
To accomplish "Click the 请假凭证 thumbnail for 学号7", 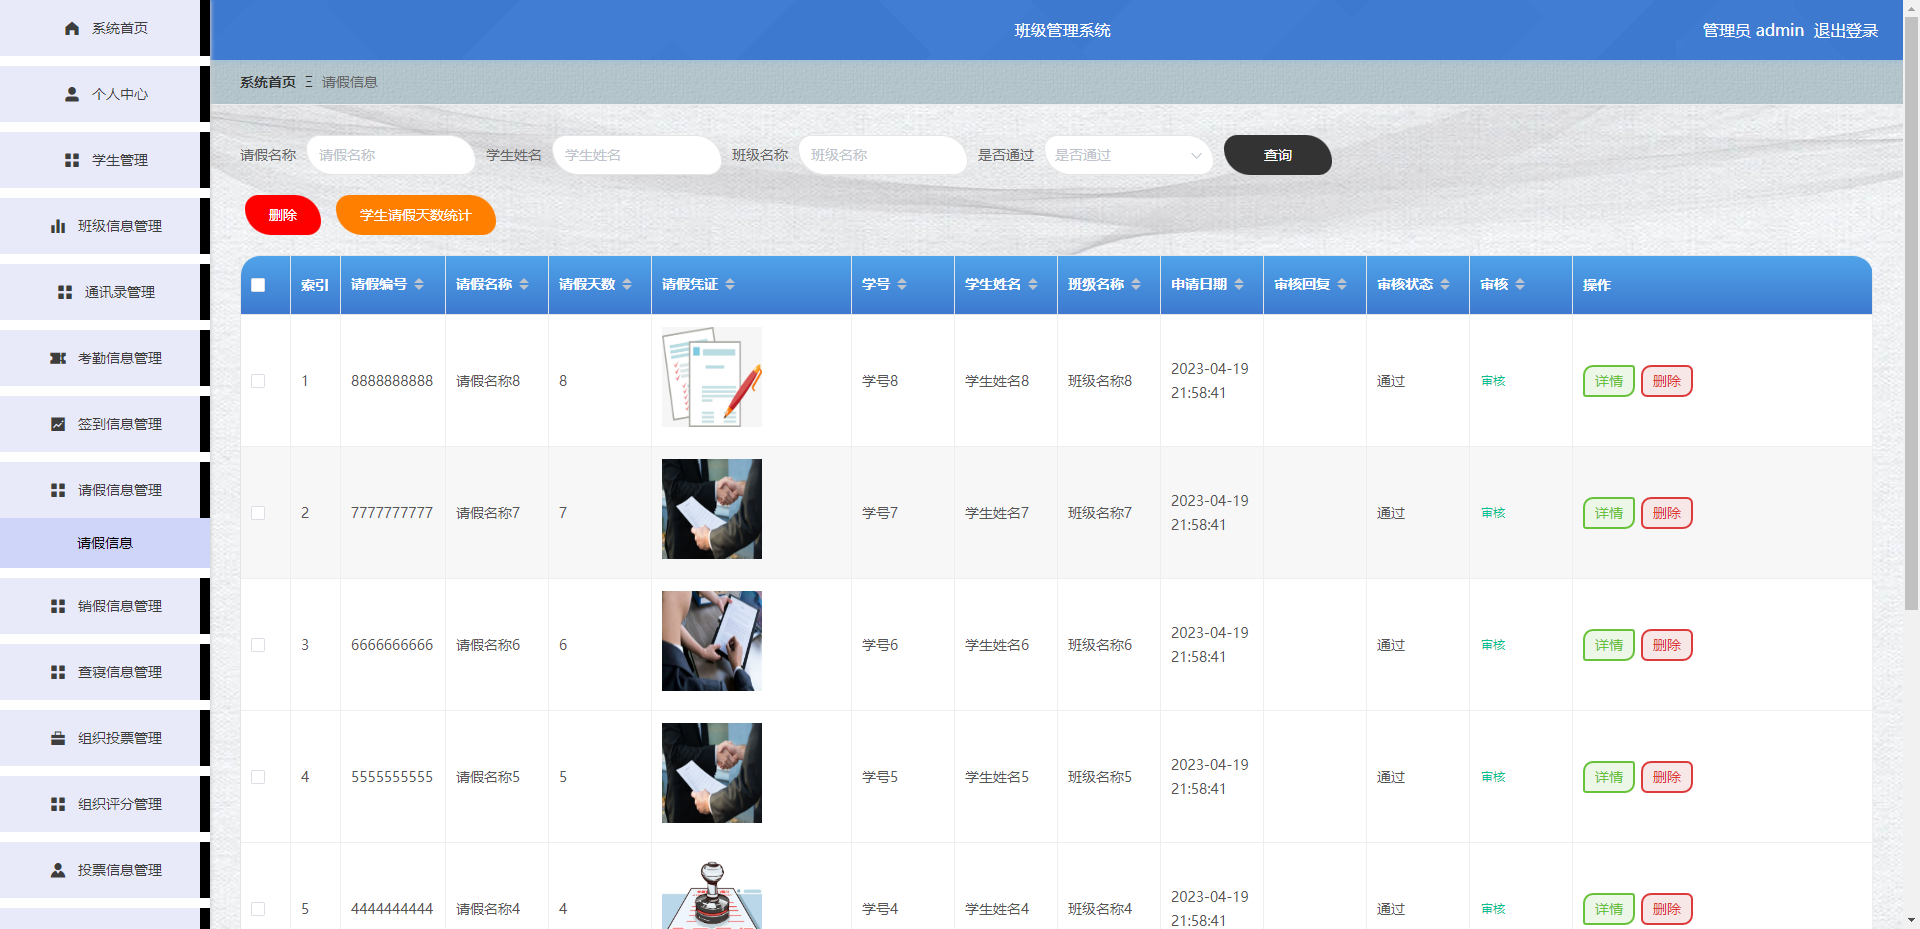I will 711,508.
